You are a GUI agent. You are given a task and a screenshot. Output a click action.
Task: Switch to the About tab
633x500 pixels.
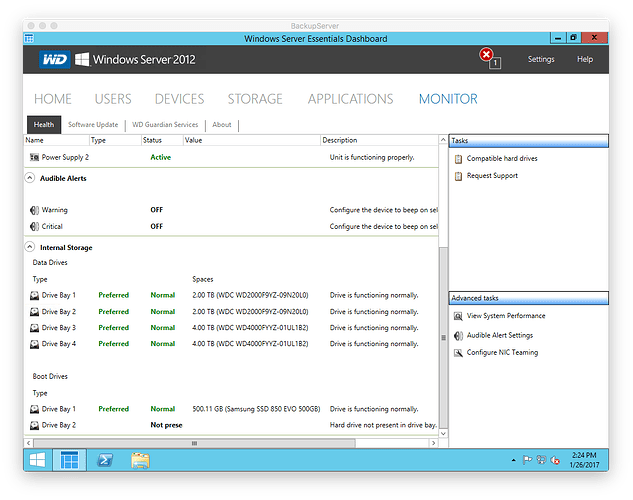point(222,125)
